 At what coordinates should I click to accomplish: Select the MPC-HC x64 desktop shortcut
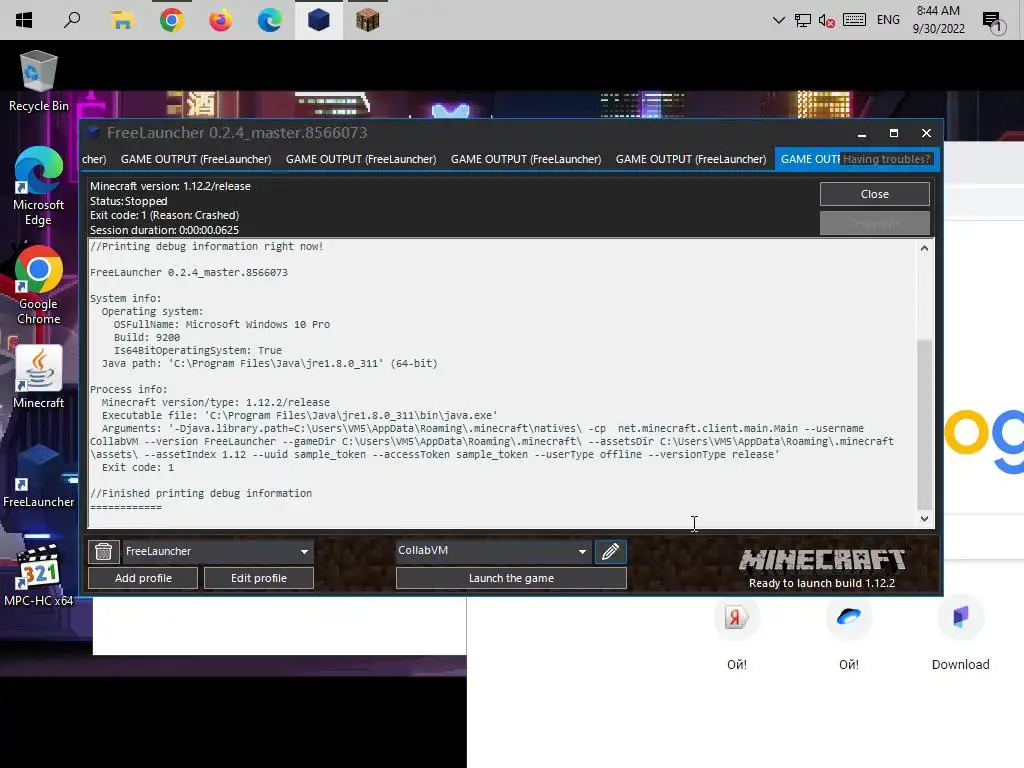(x=39, y=575)
